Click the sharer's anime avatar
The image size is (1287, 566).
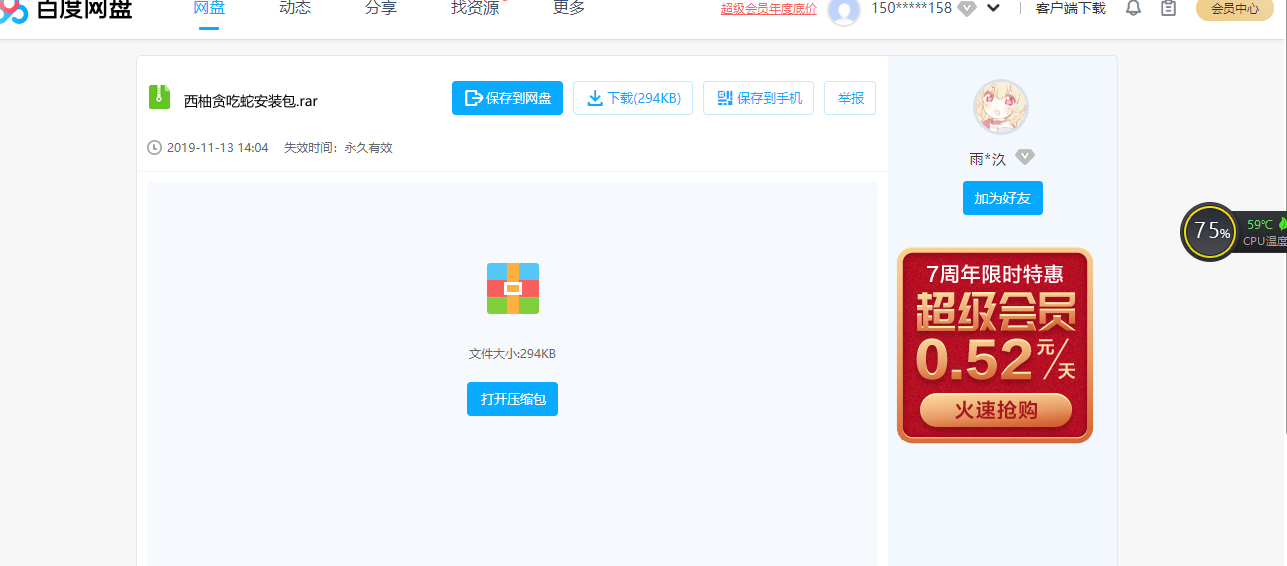point(1001,107)
